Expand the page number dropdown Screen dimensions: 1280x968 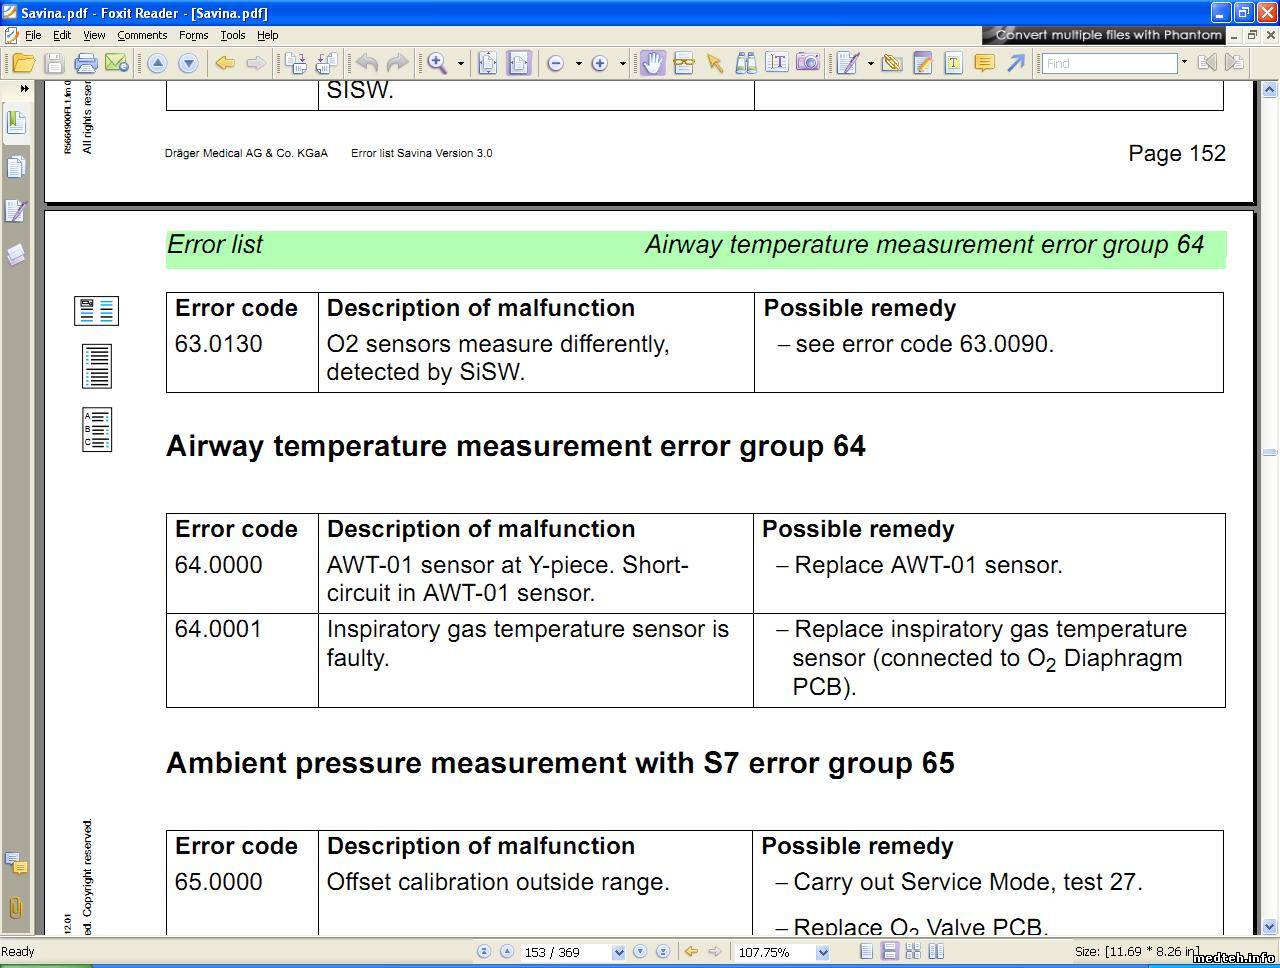pos(618,952)
